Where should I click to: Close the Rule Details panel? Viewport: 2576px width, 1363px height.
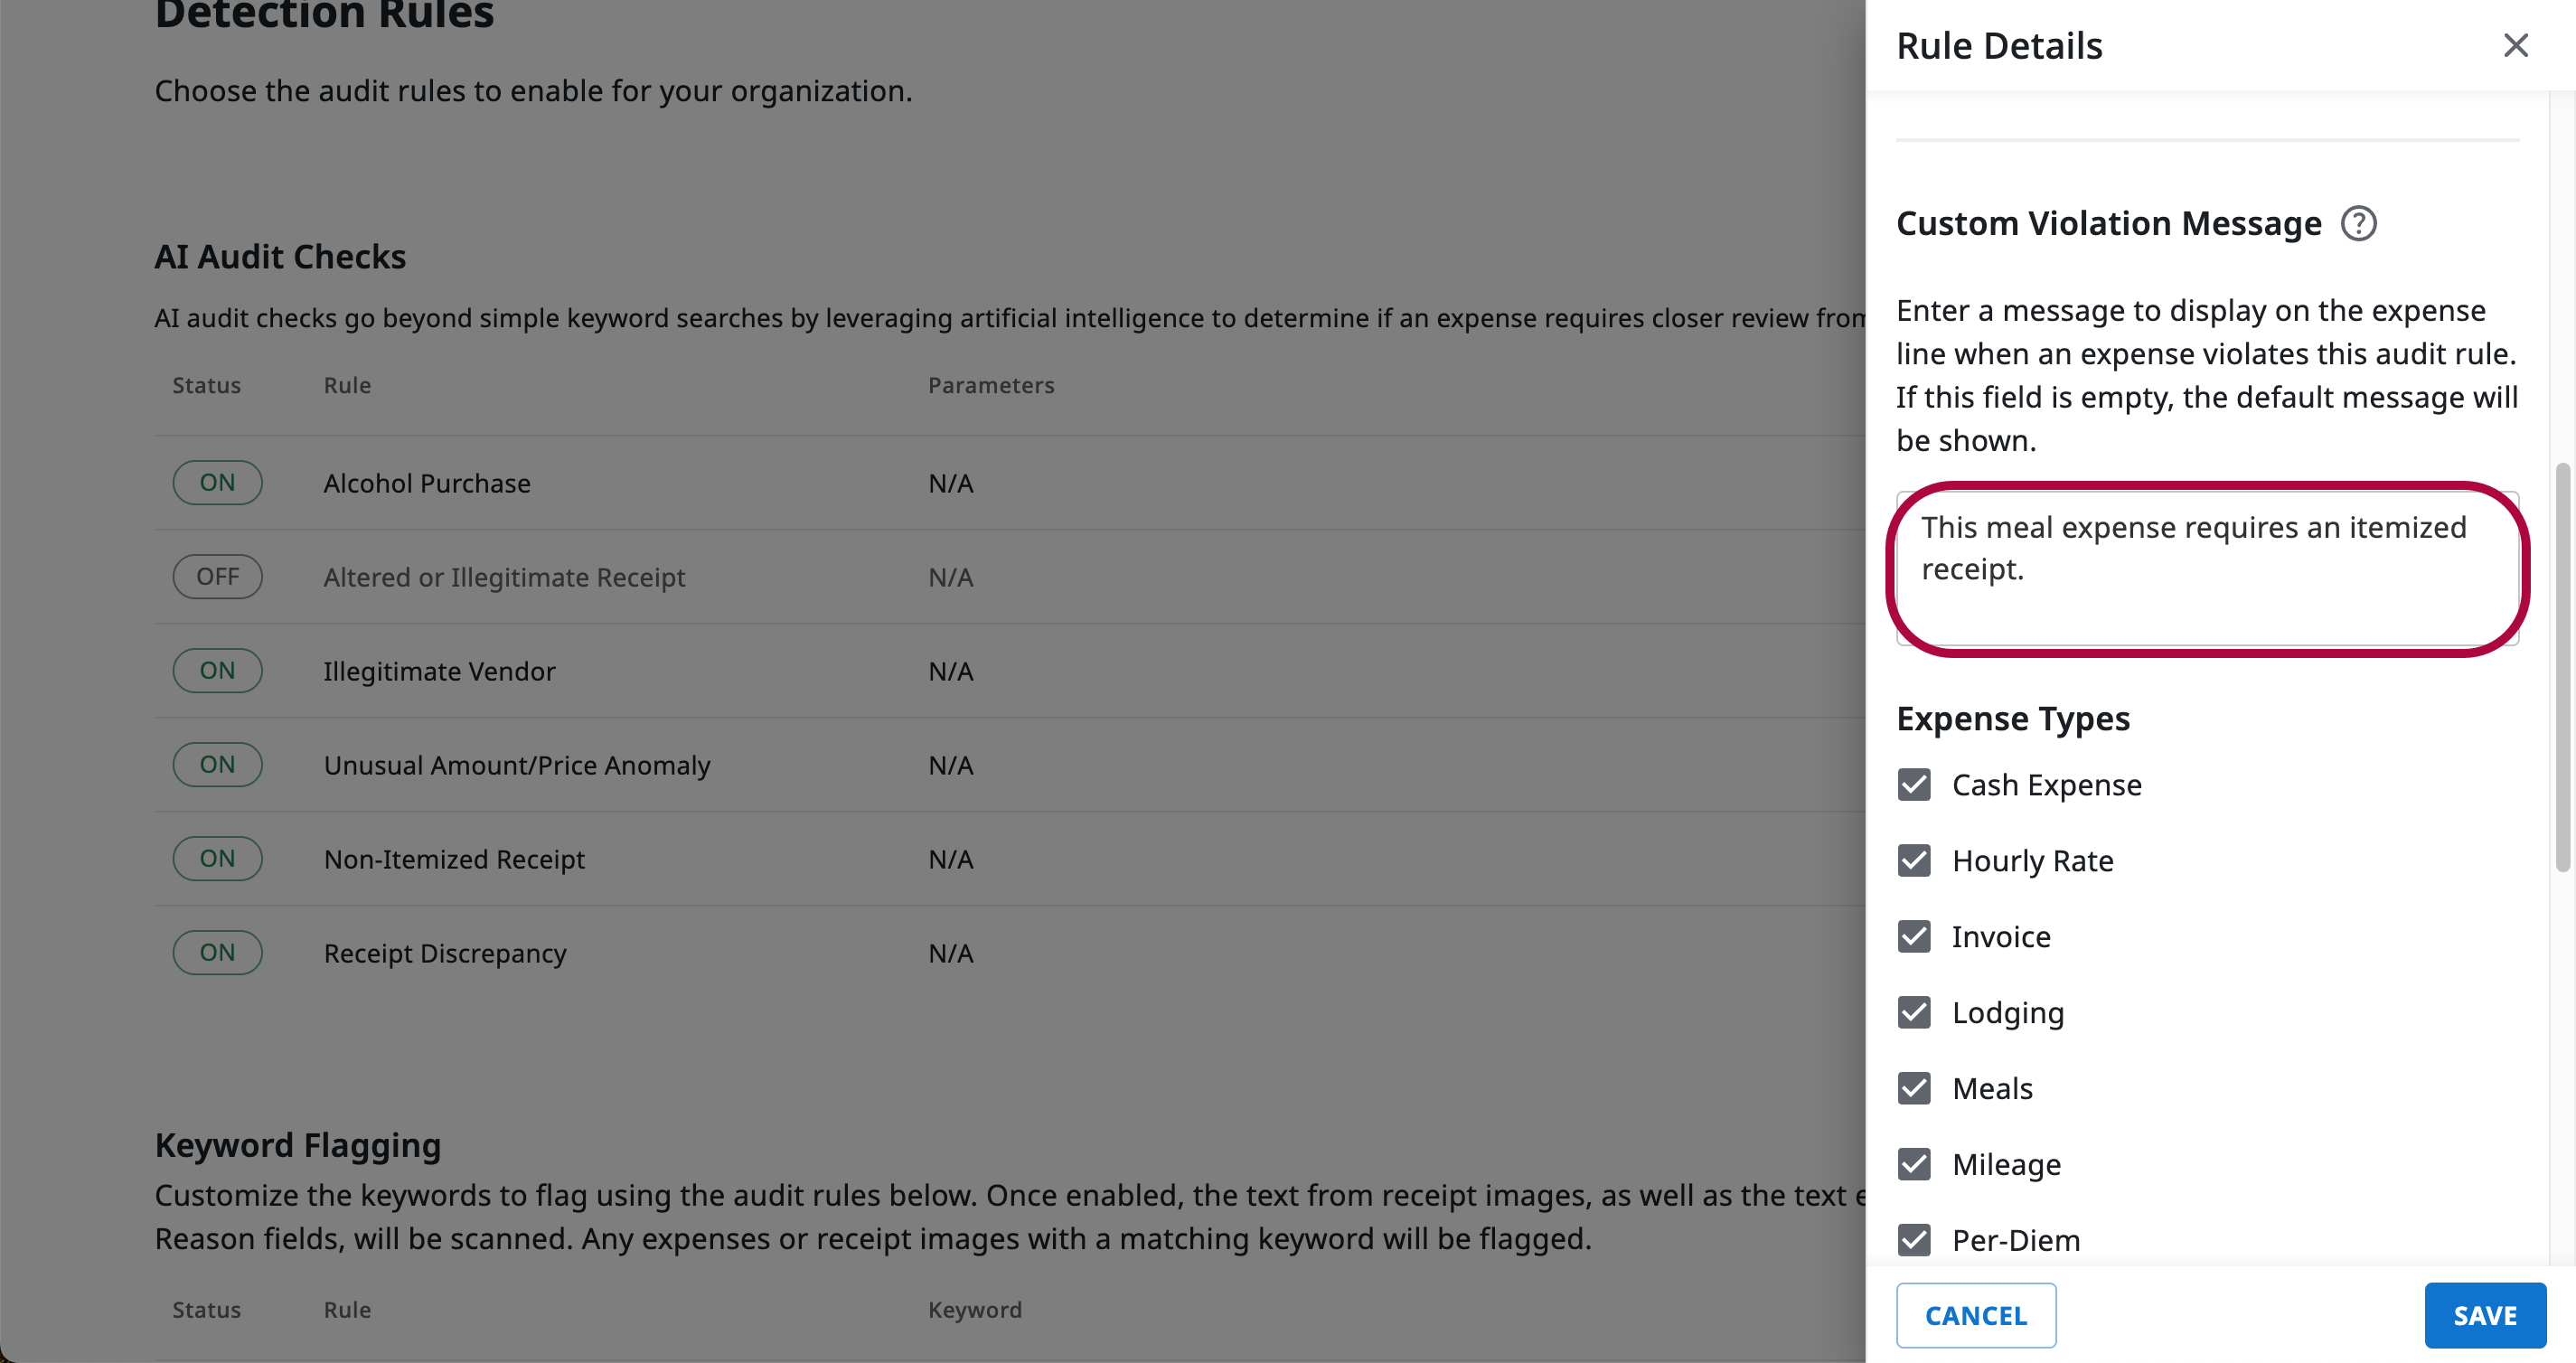click(x=2515, y=45)
